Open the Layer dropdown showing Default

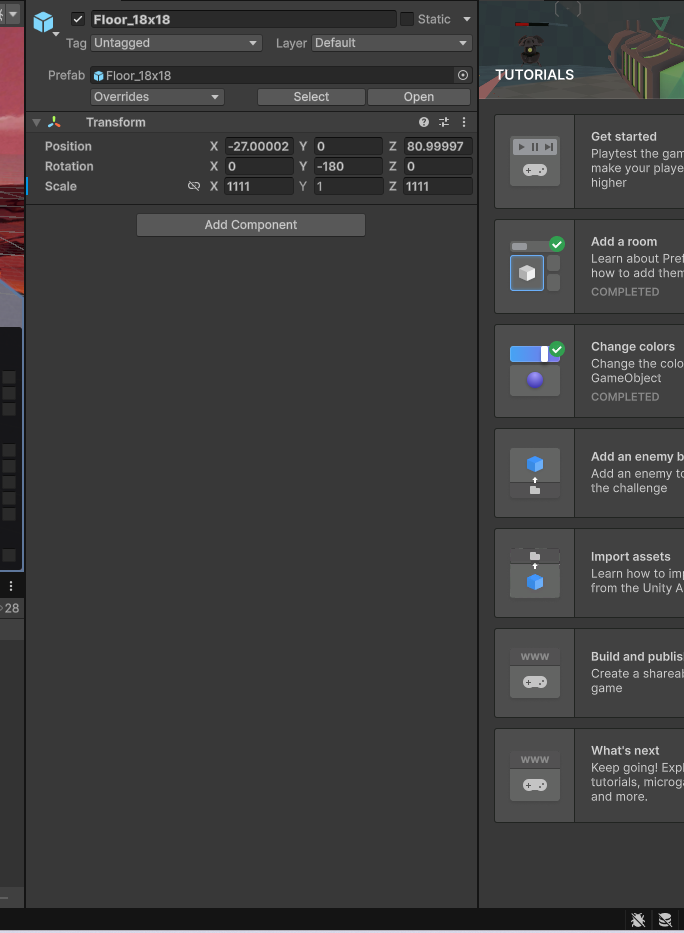(391, 43)
